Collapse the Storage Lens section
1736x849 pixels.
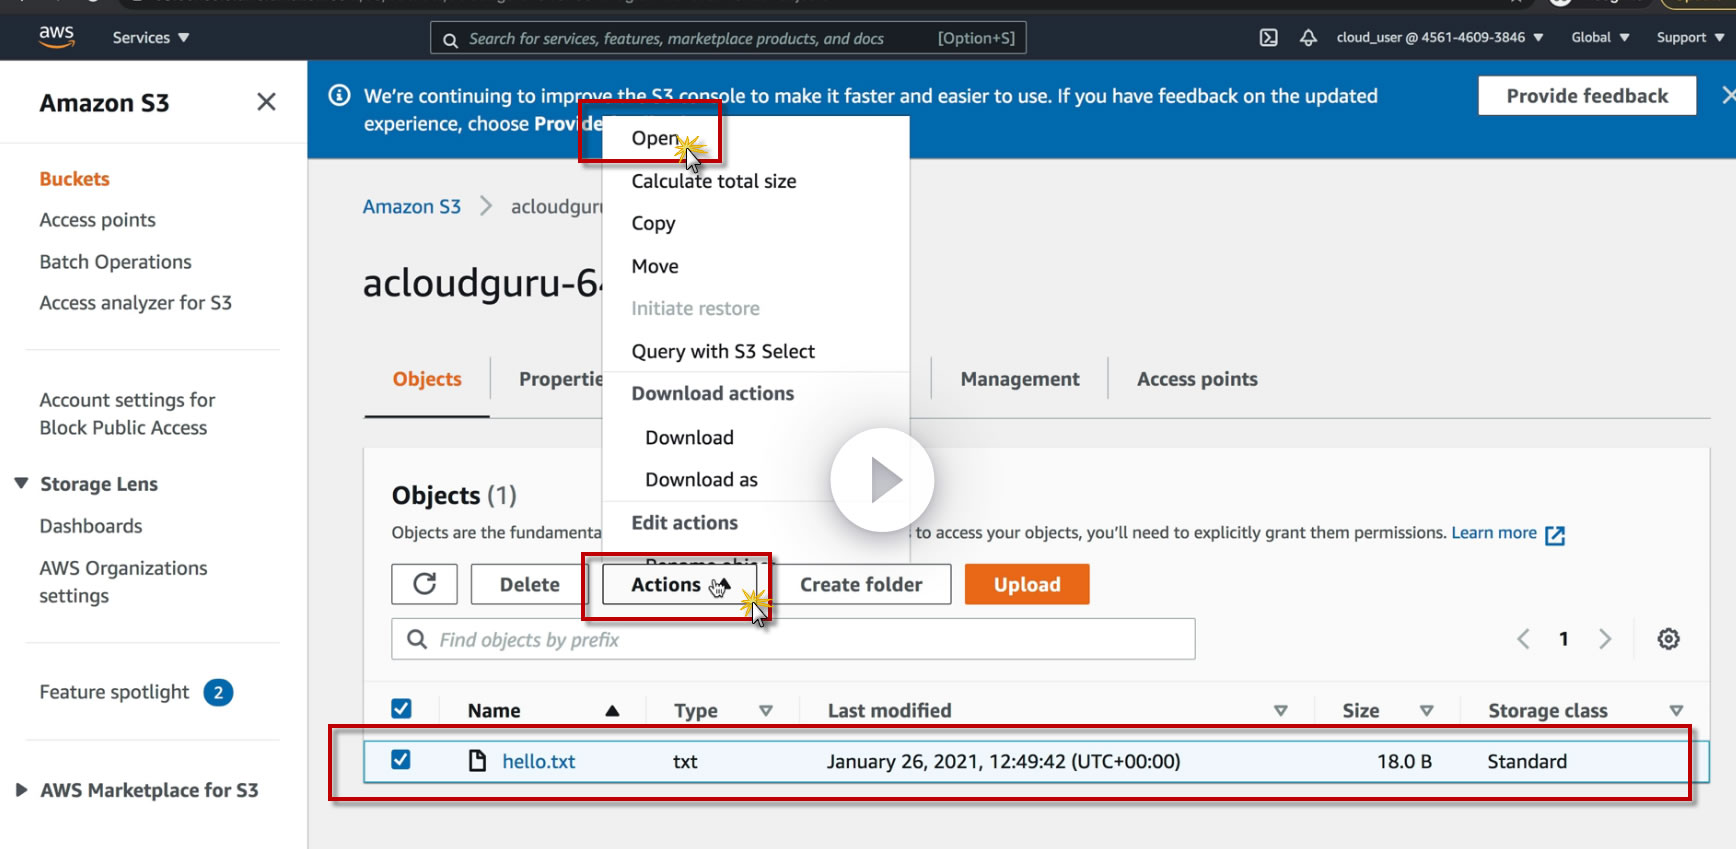(21, 484)
